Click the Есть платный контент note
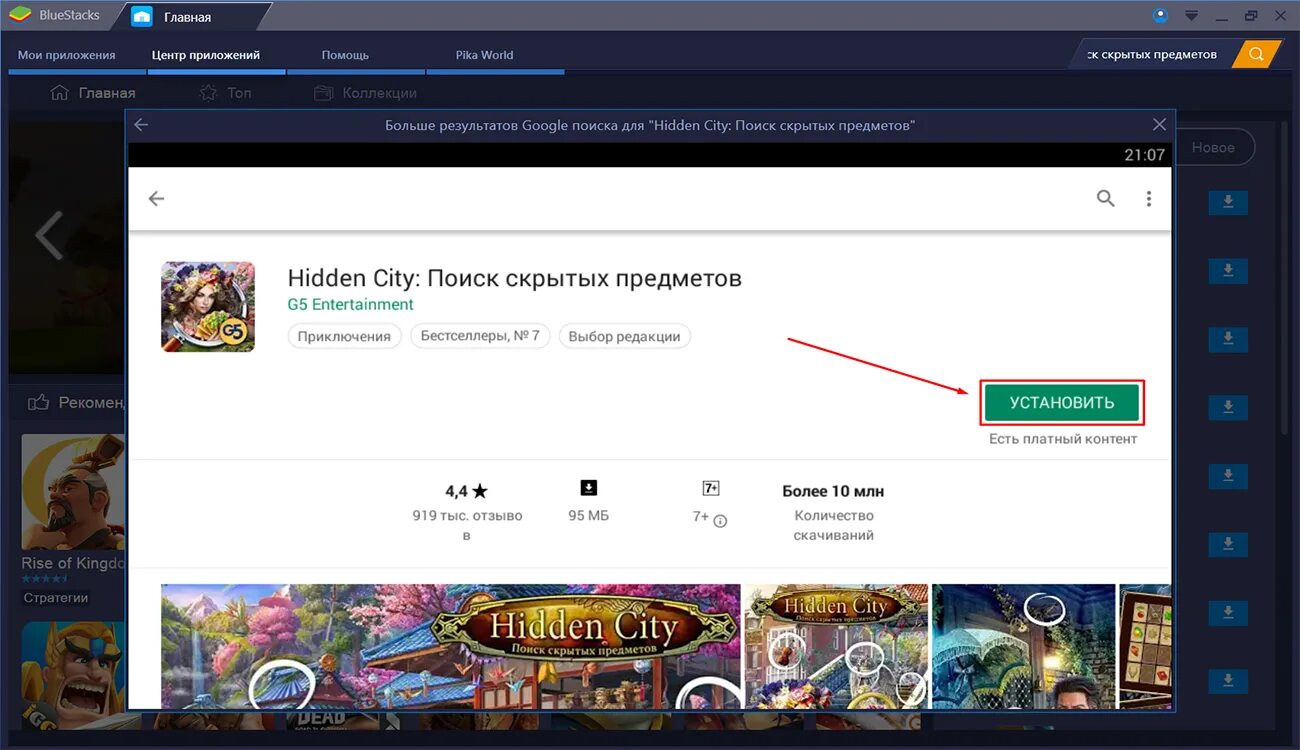The width and height of the screenshot is (1300, 750). click(x=1063, y=439)
